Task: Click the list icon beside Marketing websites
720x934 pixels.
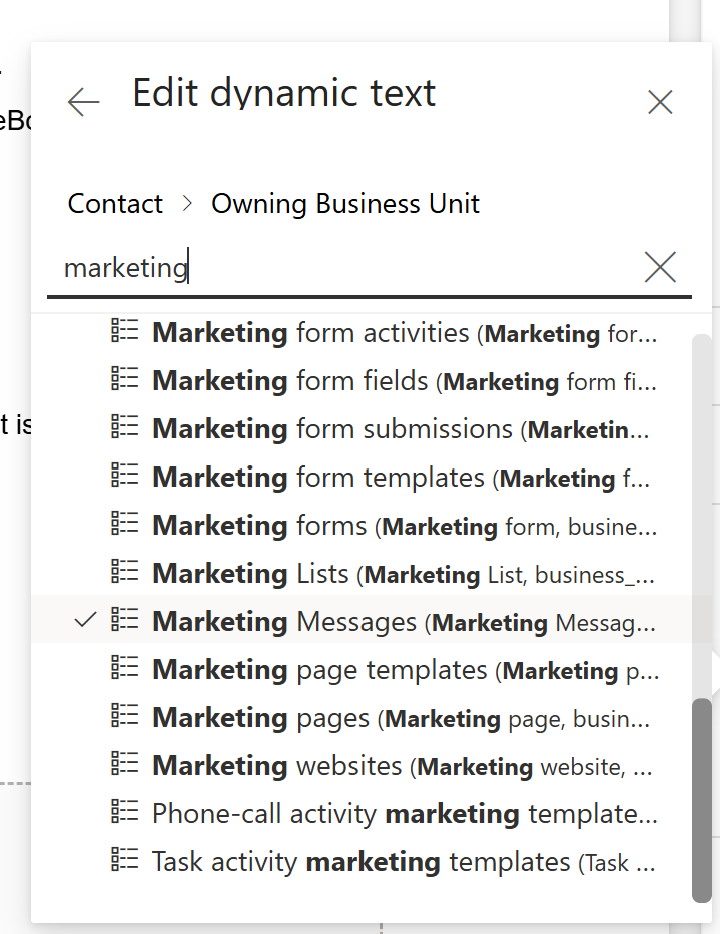Action: [x=124, y=765]
